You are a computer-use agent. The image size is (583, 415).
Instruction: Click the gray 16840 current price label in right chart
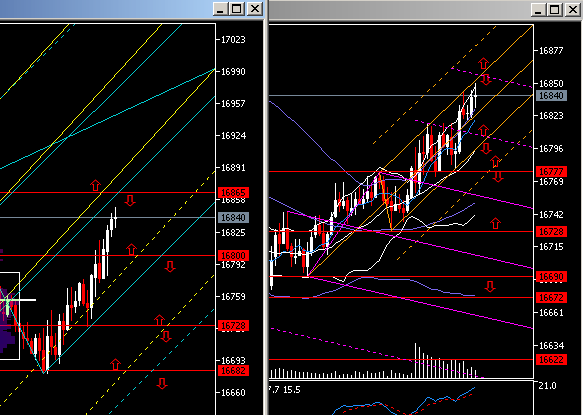[551, 96]
